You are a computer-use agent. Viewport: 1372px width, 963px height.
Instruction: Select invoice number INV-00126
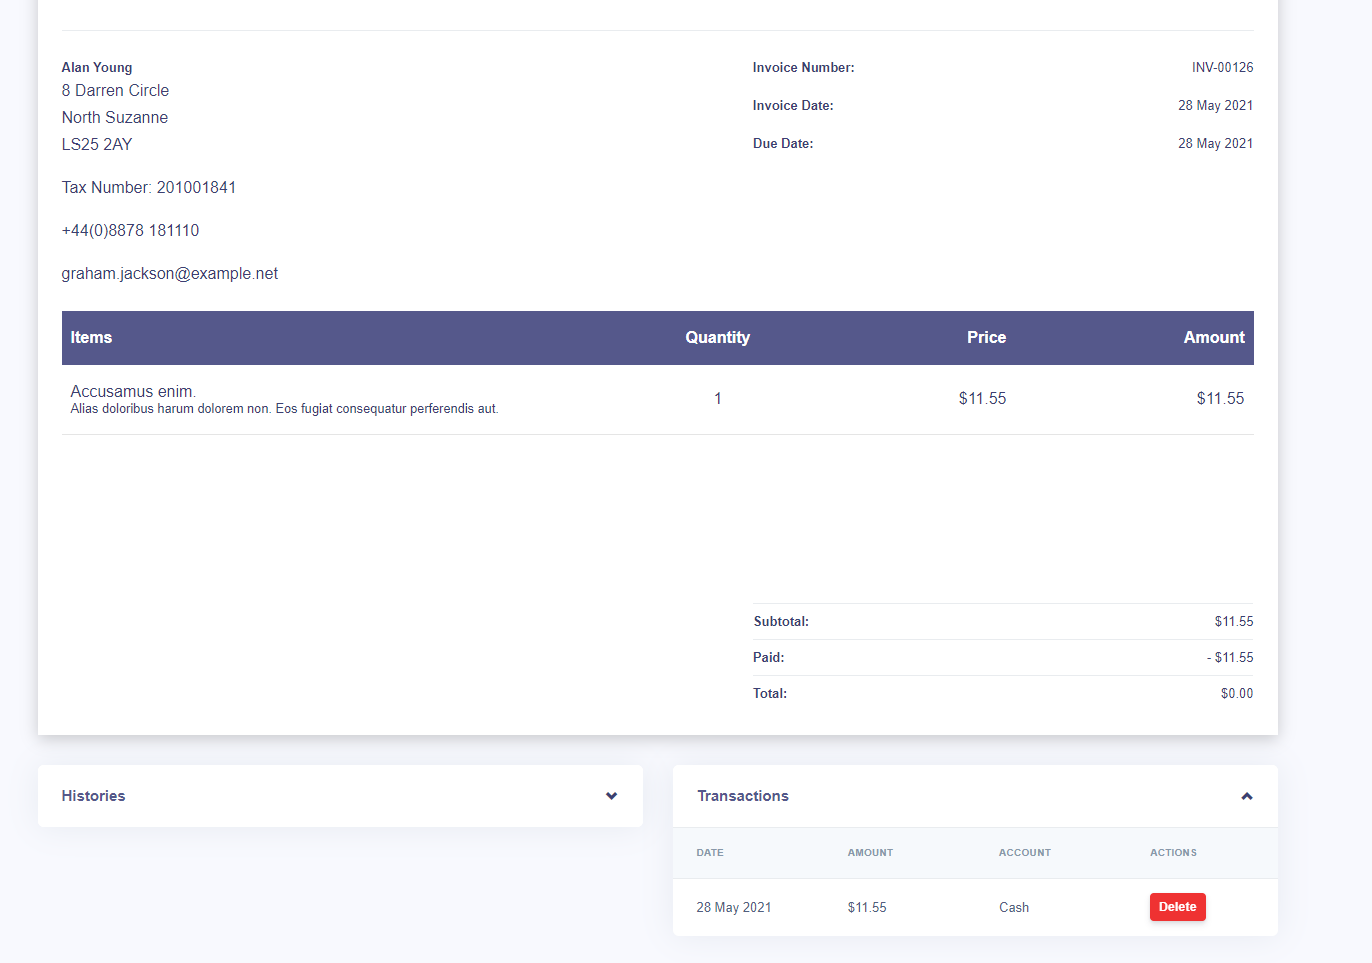[x=1222, y=67]
